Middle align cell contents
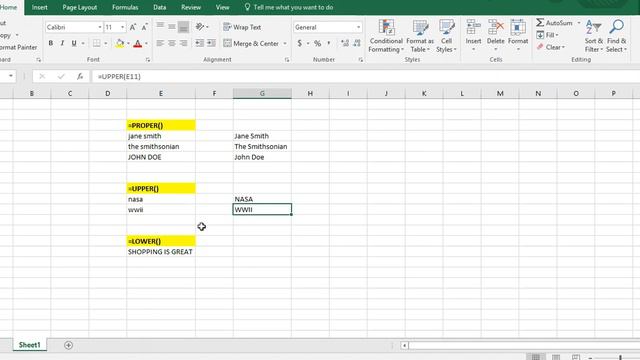Image resolution: width=640 pixels, height=360 pixels. coord(172,27)
